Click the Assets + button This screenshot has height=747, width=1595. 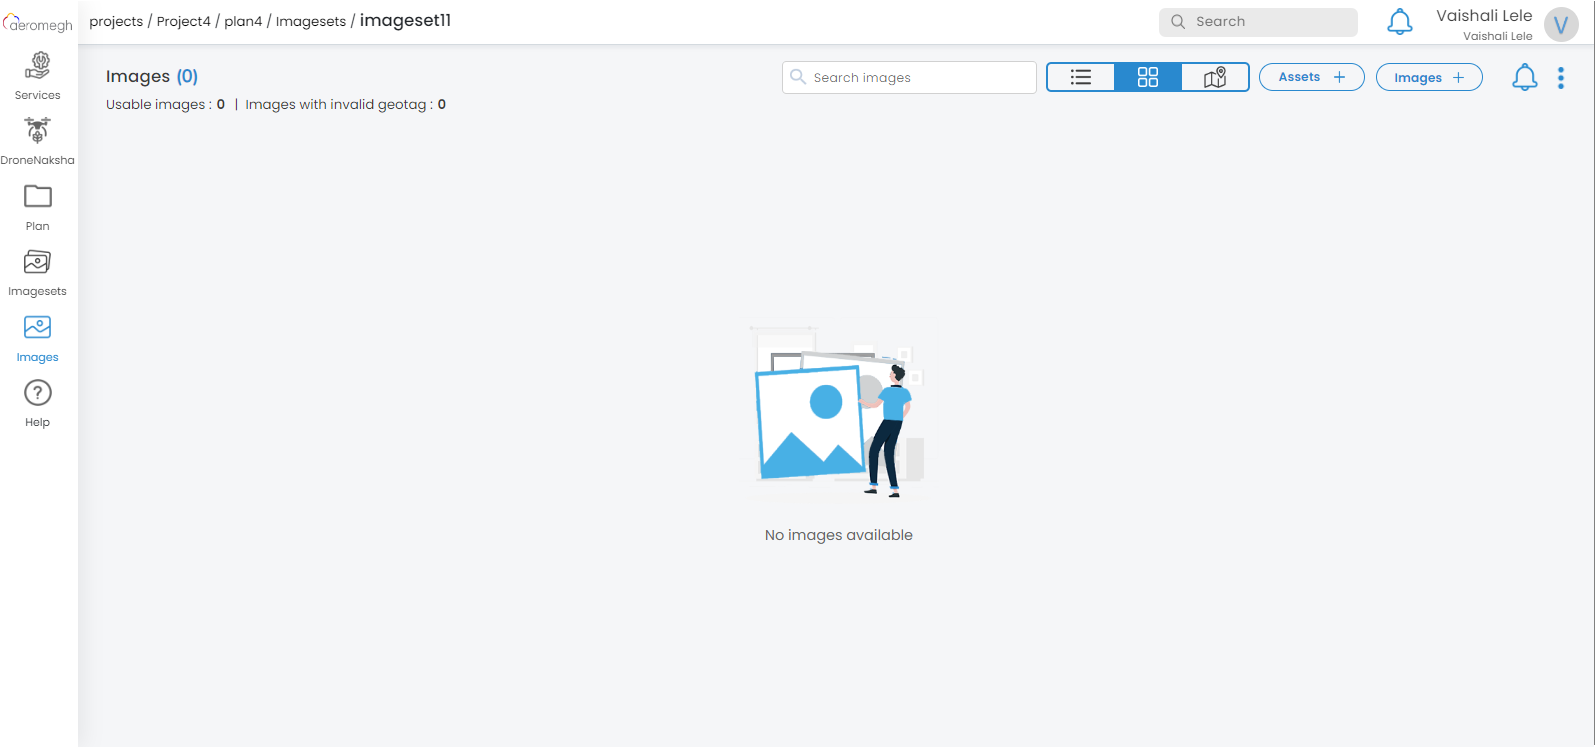pyautogui.click(x=1311, y=77)
